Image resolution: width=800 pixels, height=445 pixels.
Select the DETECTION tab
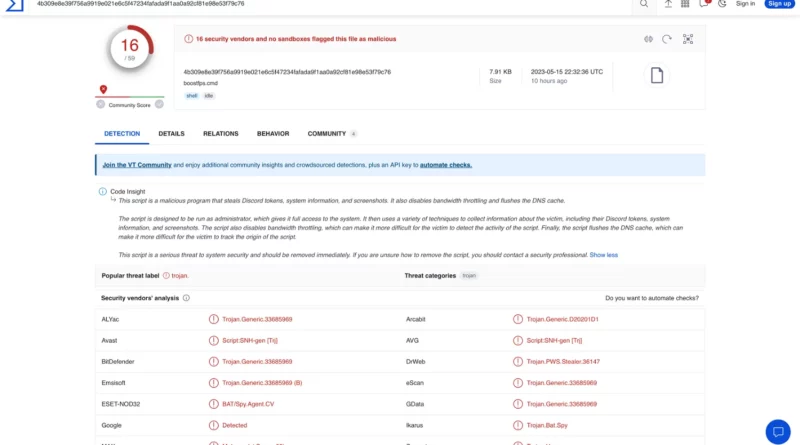pos(122,134)
